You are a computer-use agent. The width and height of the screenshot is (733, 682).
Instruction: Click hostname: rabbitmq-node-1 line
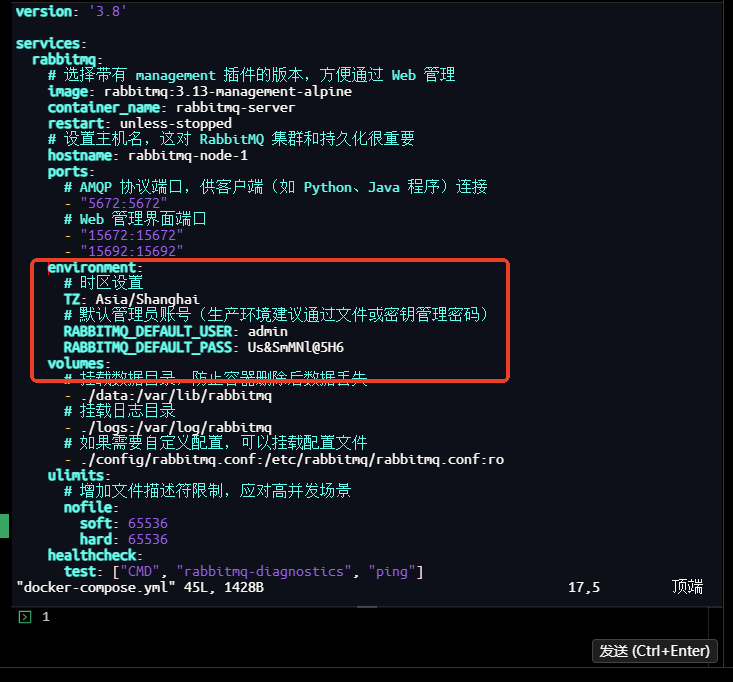click(147, 155)
